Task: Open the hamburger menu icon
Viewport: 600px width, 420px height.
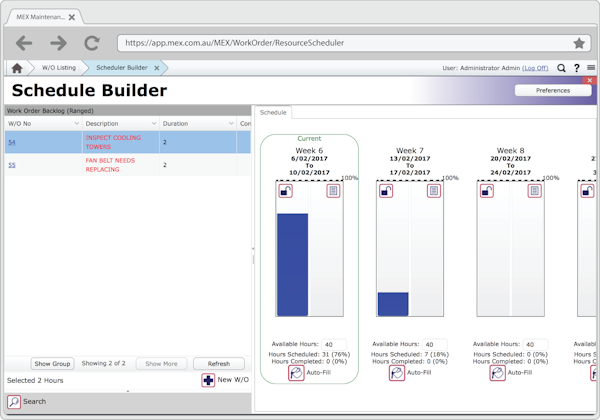Action: [591, 68]
